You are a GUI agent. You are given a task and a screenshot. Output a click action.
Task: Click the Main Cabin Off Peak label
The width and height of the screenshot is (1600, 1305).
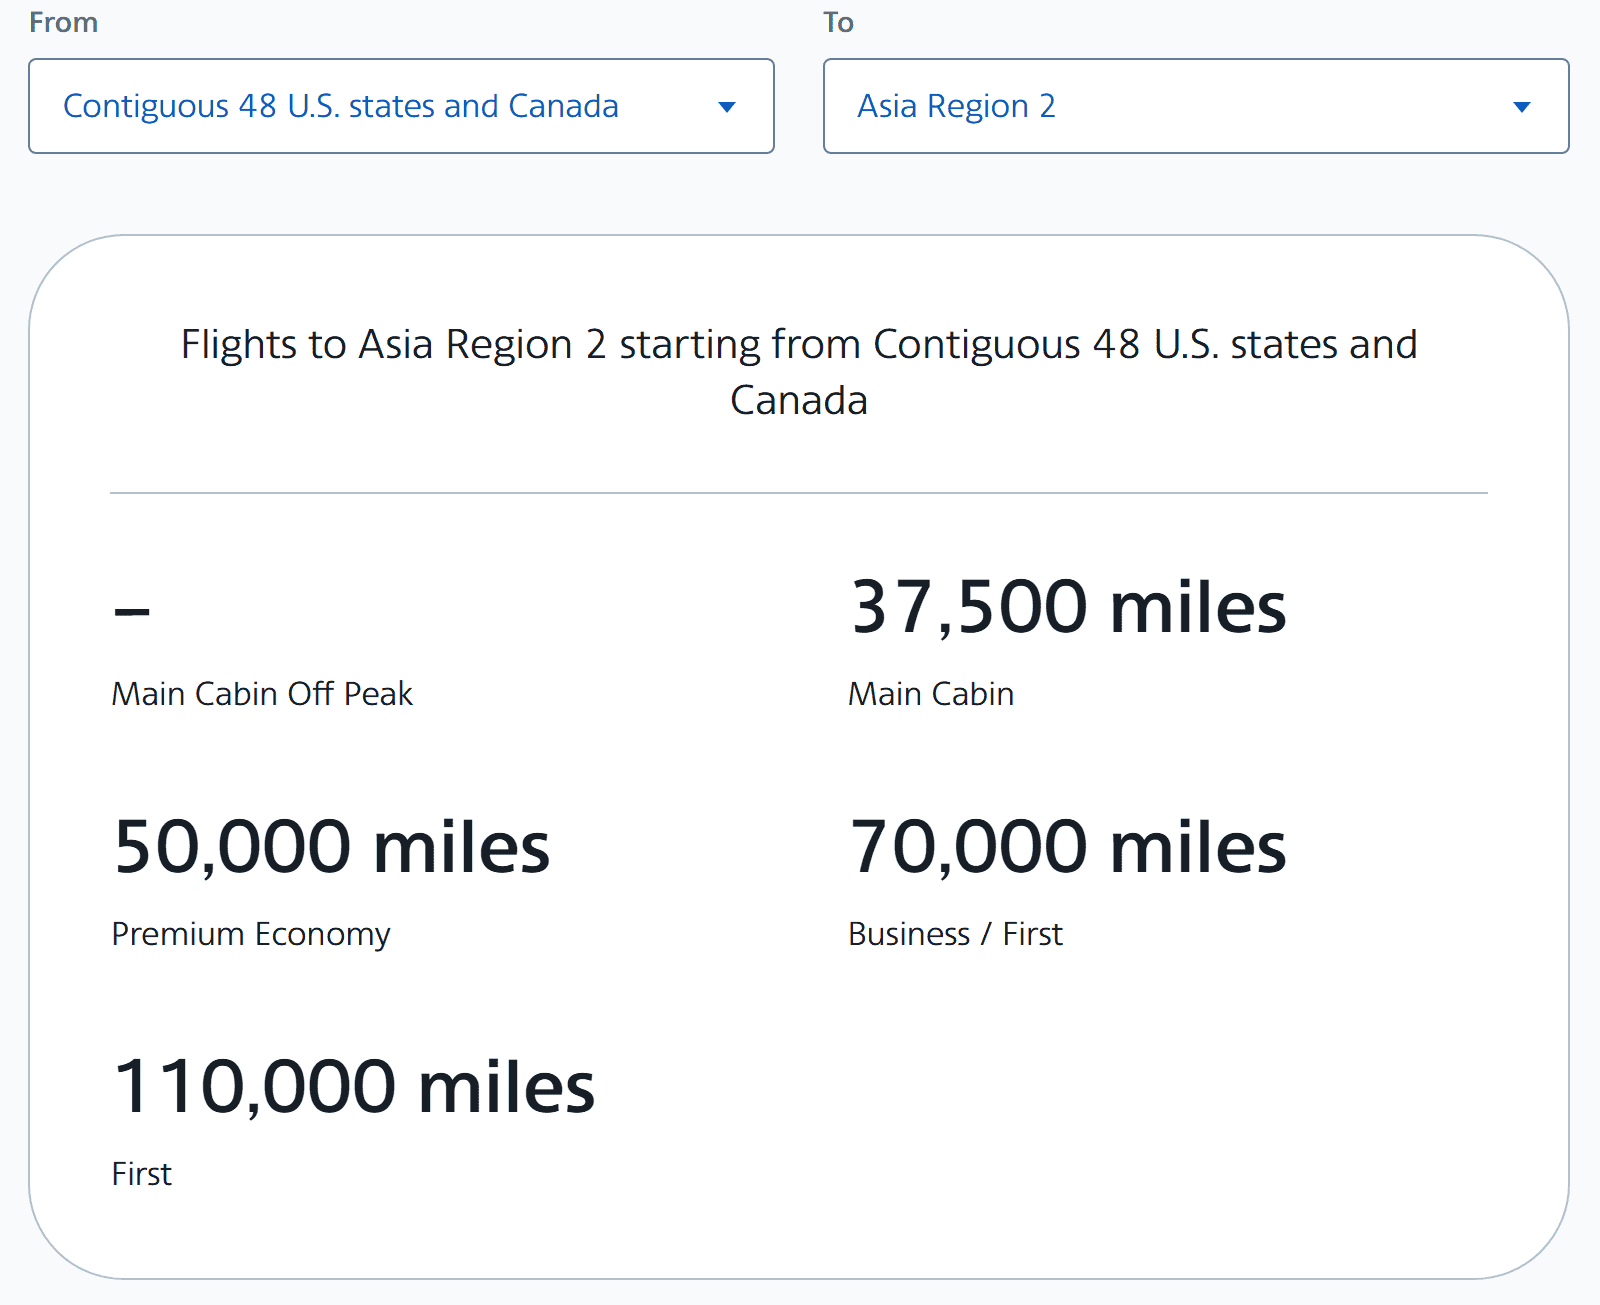click(x=262, y=693)
